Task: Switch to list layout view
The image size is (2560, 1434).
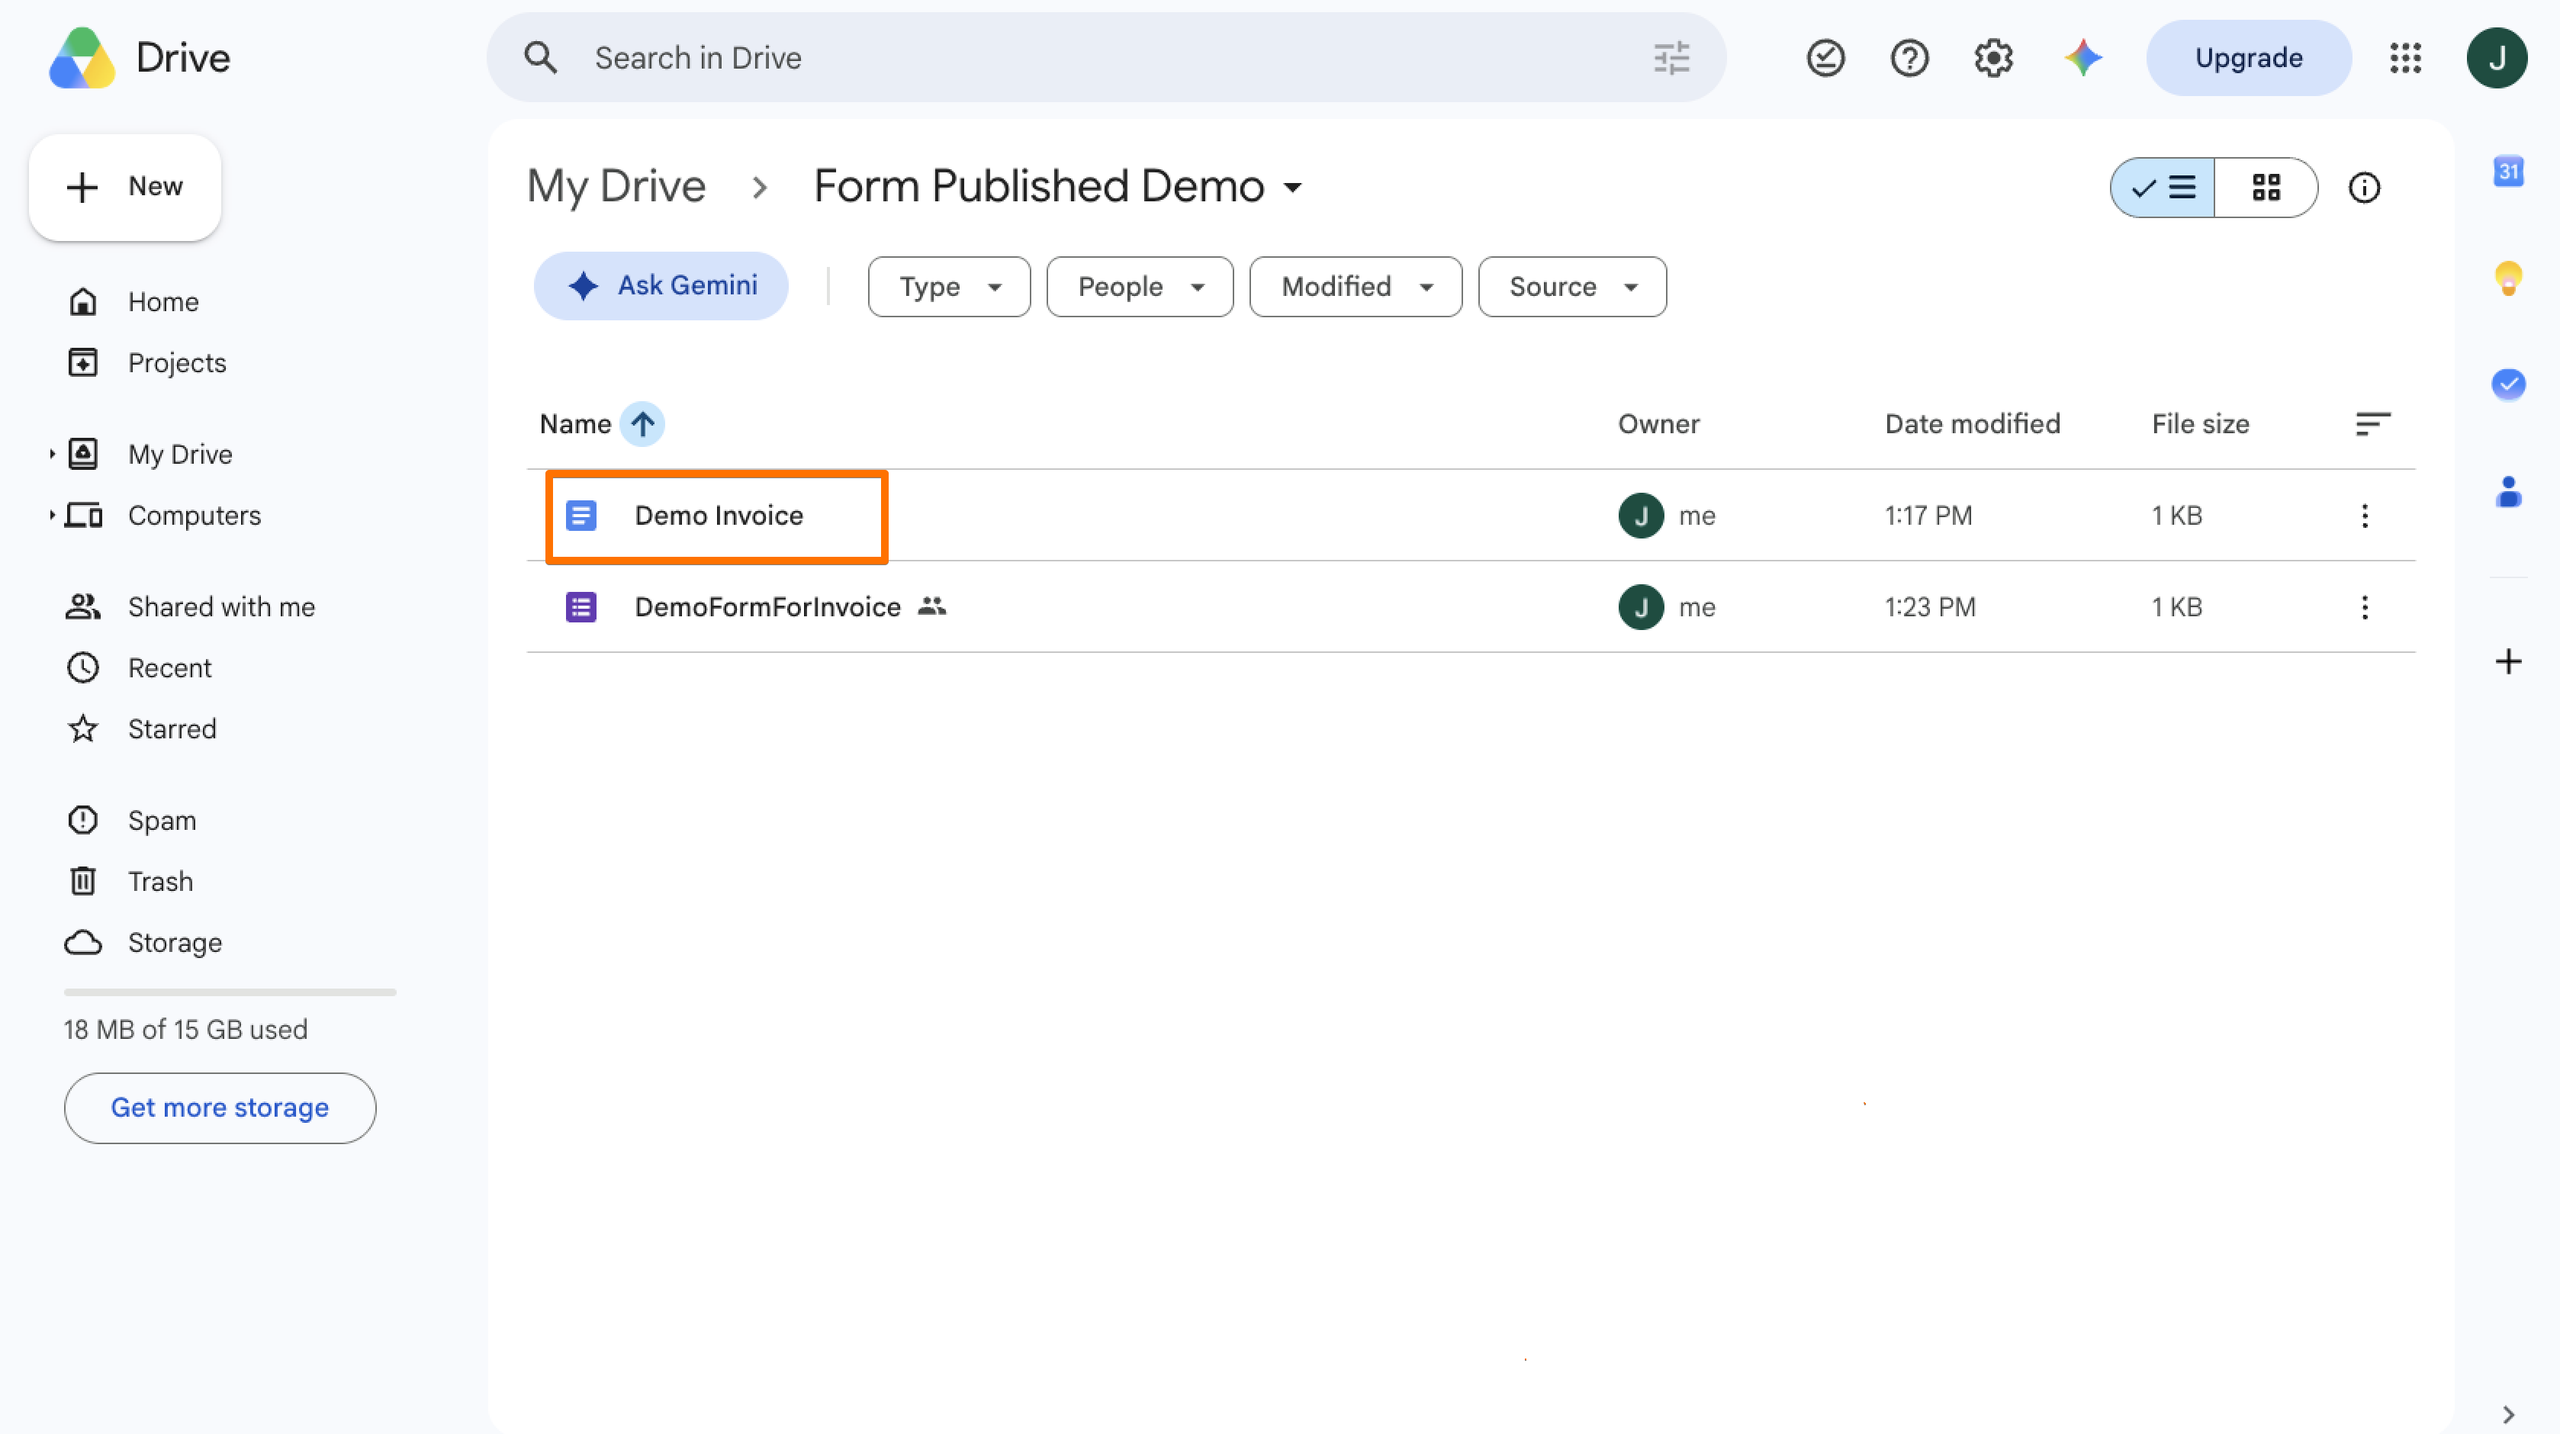Action: coord(2163,187)
